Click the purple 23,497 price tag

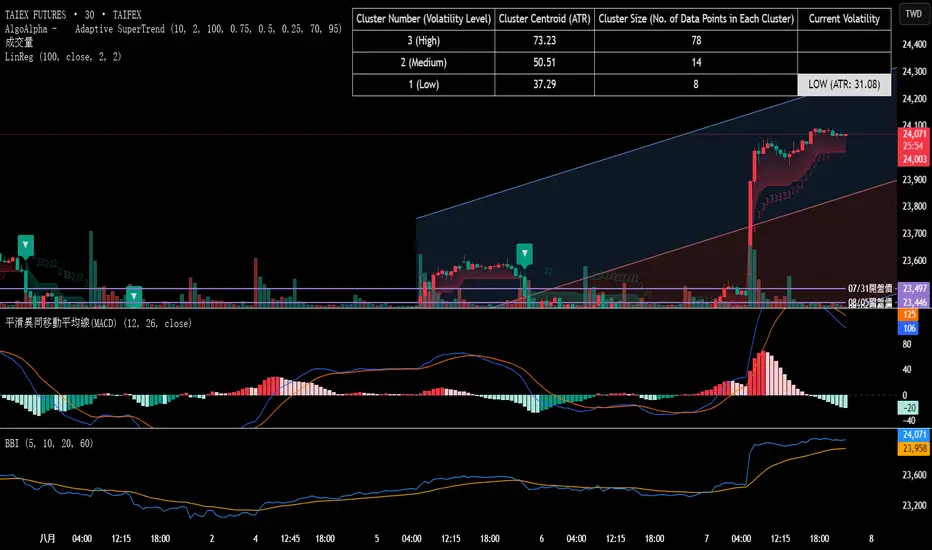912,288
